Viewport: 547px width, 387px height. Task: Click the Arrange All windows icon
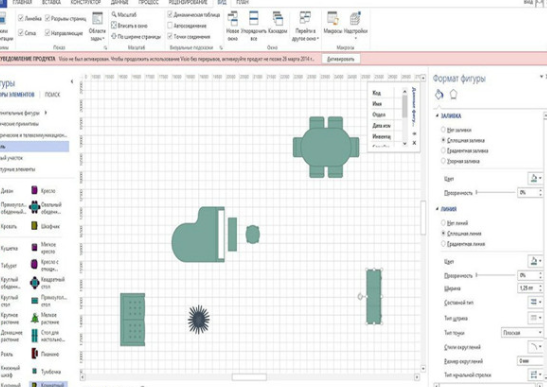pyautogui.click(x=254, y=18)
